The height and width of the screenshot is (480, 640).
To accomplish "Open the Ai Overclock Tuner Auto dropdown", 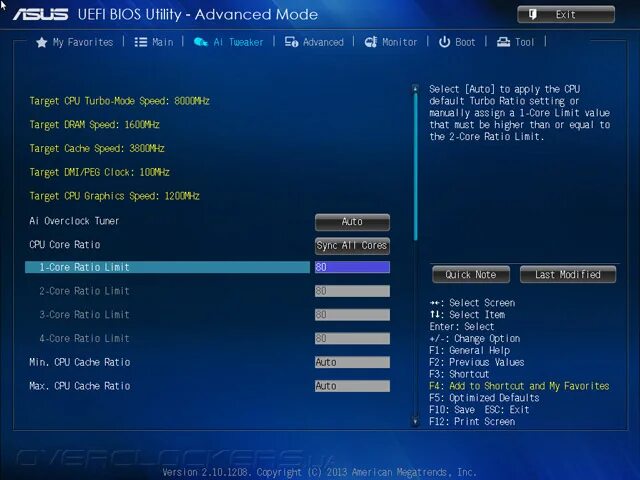I will click(x=352, y=222).
